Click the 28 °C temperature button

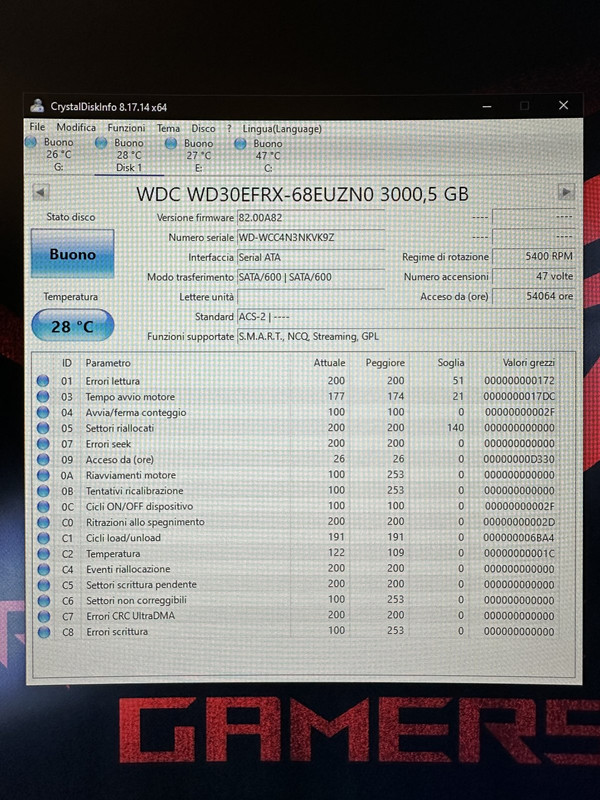coord(72,326)
